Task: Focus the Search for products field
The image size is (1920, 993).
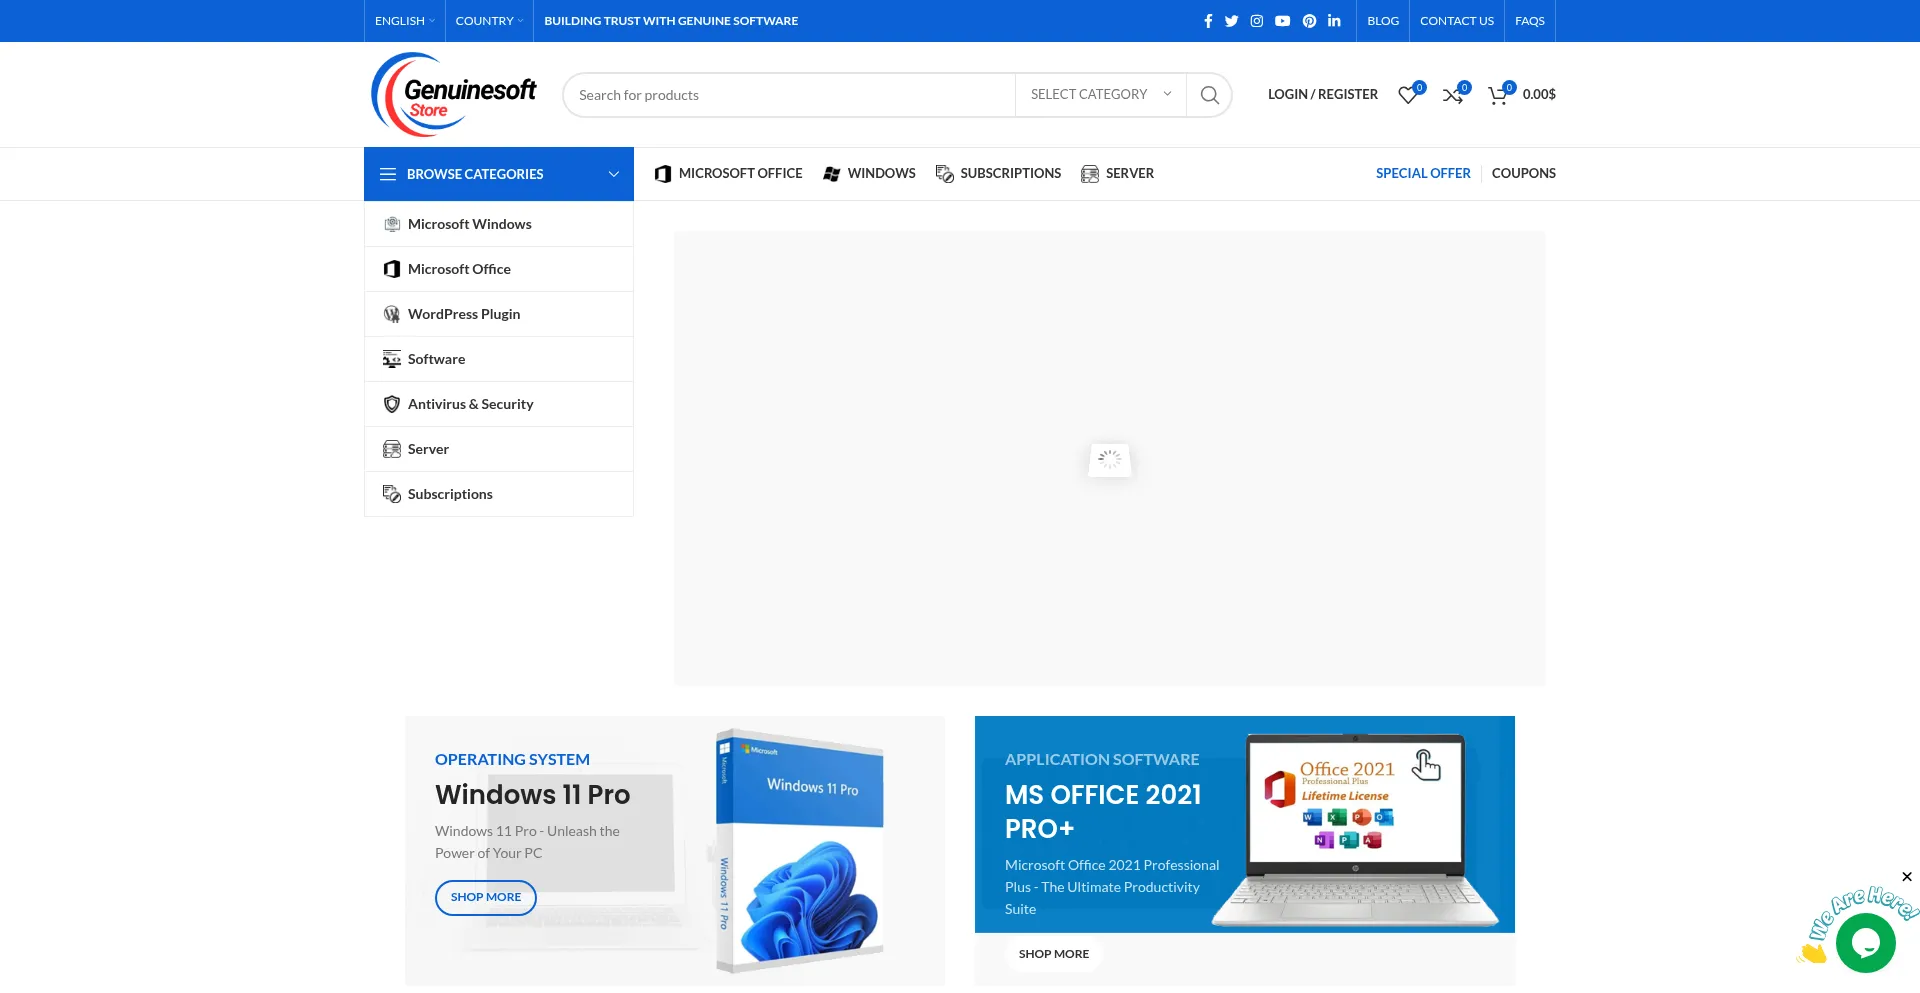Action: tap(789, 95)
